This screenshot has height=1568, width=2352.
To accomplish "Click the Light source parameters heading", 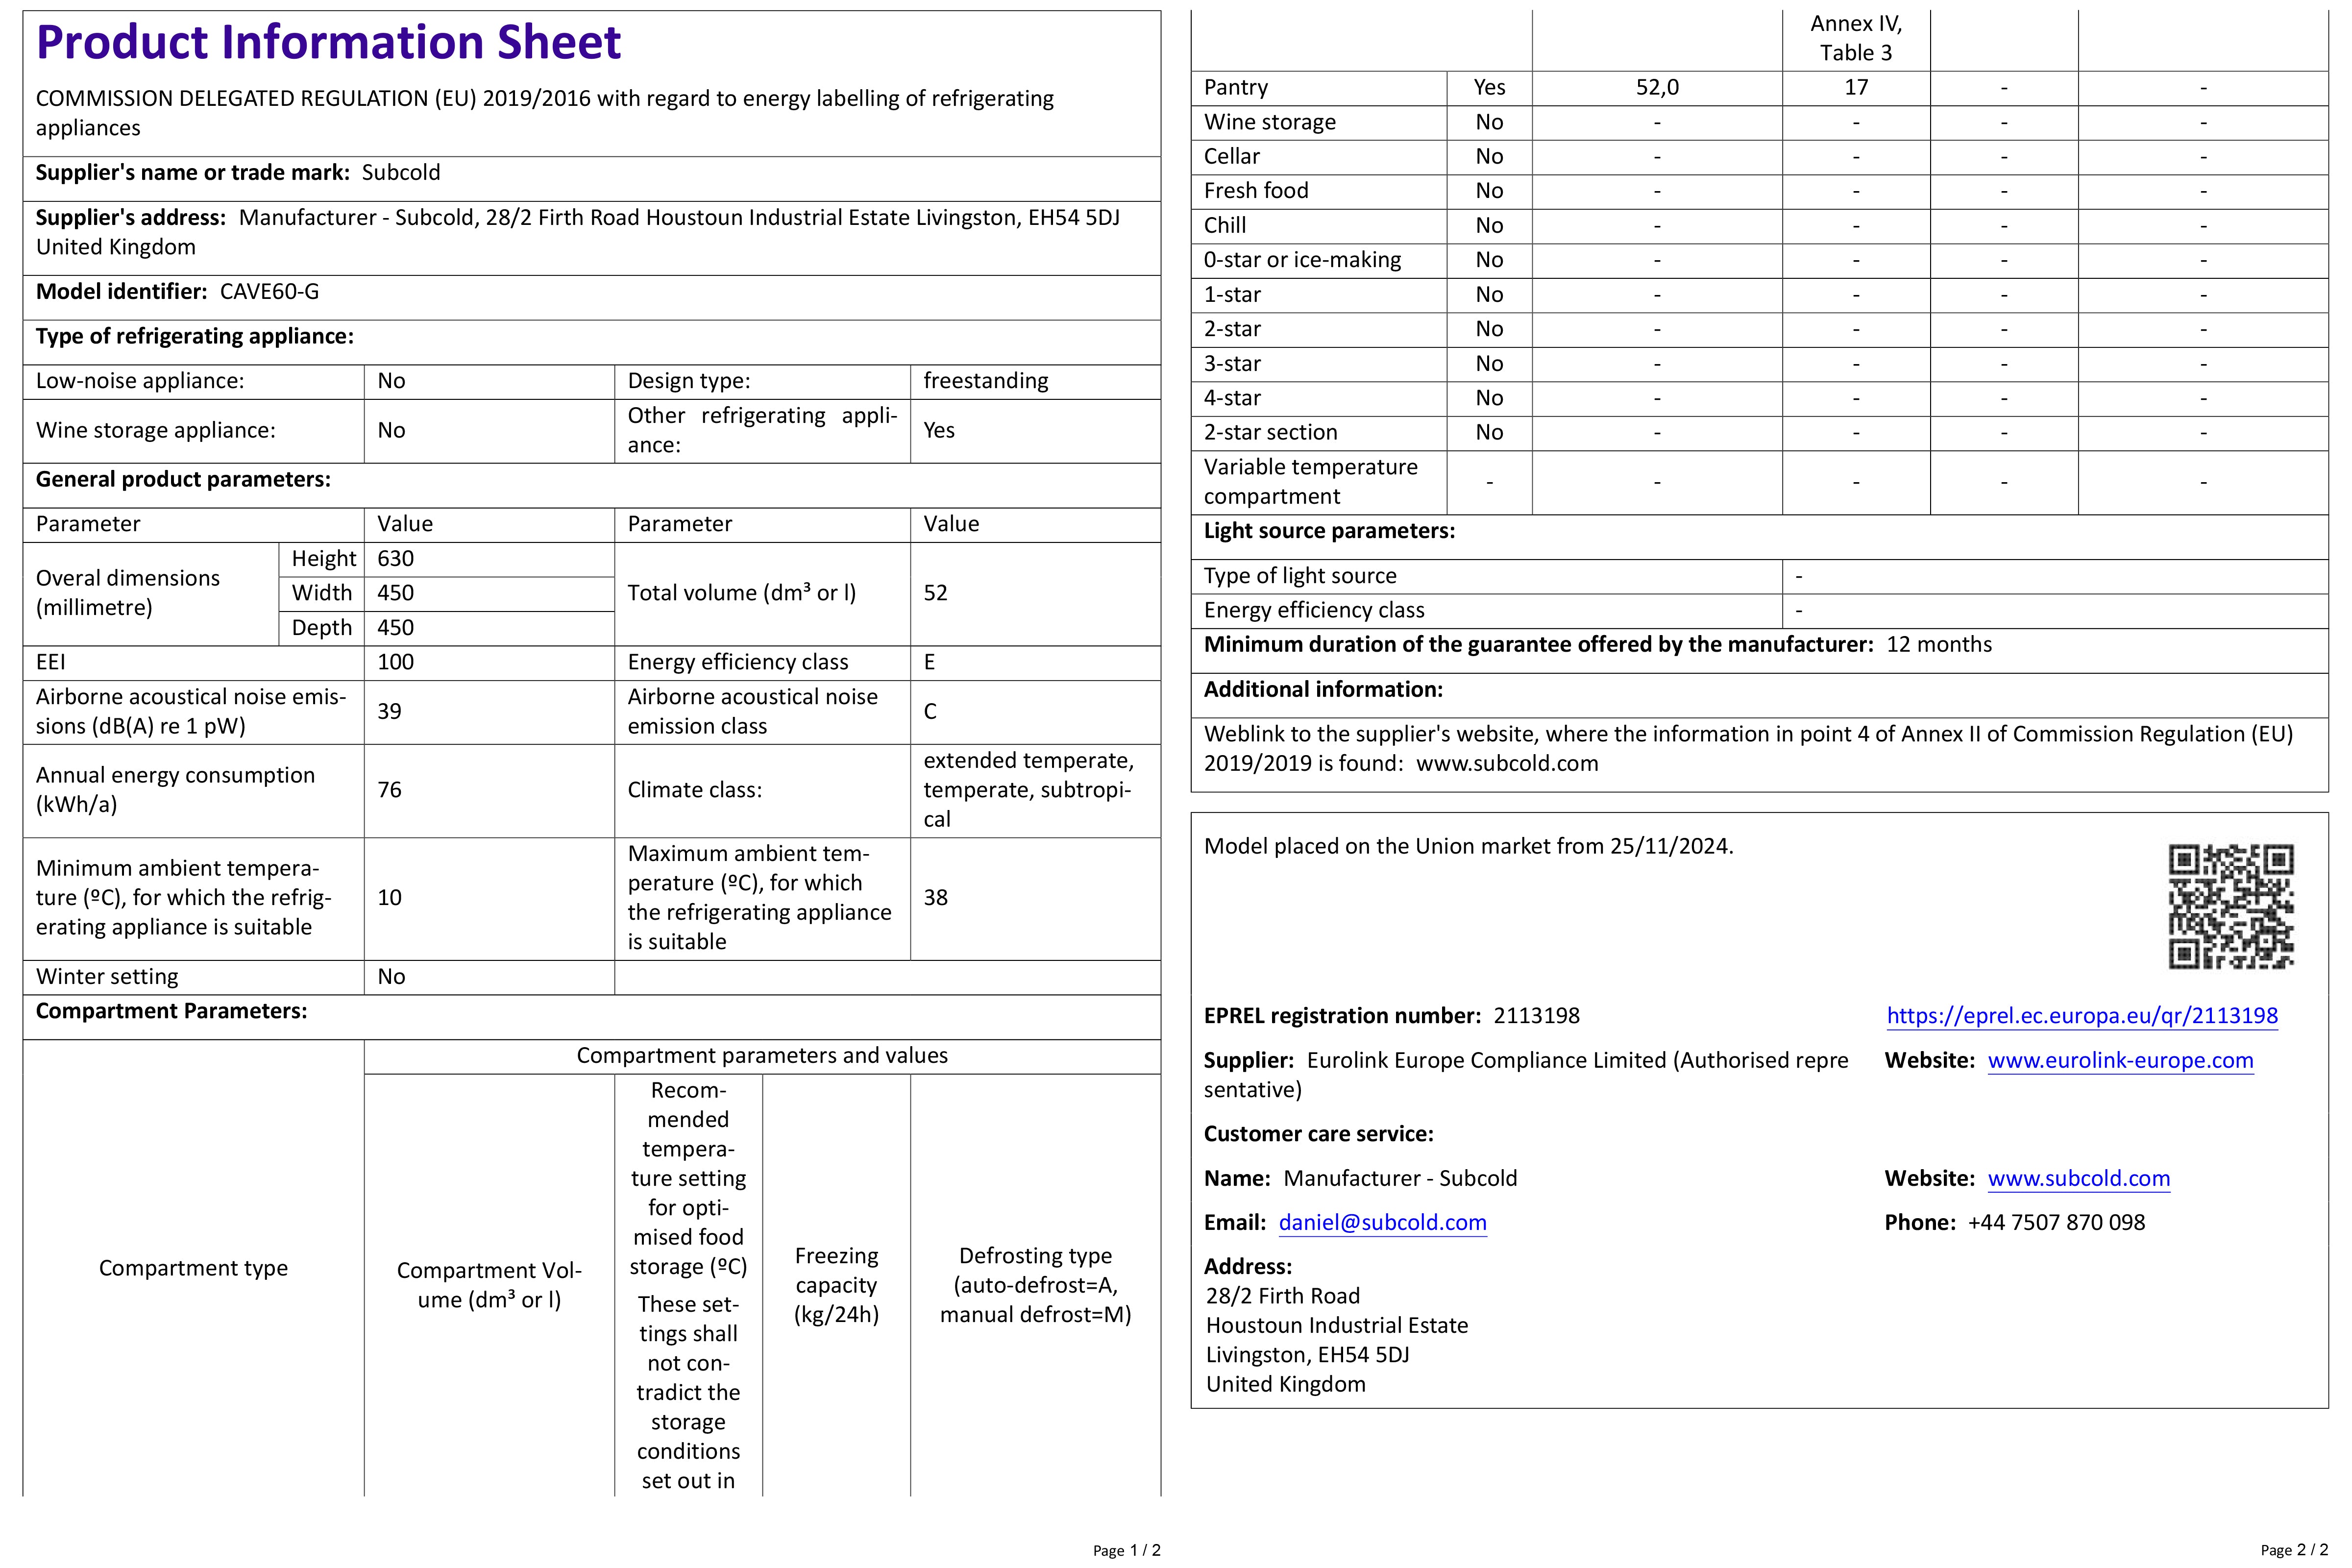I will pos(1328,531).
